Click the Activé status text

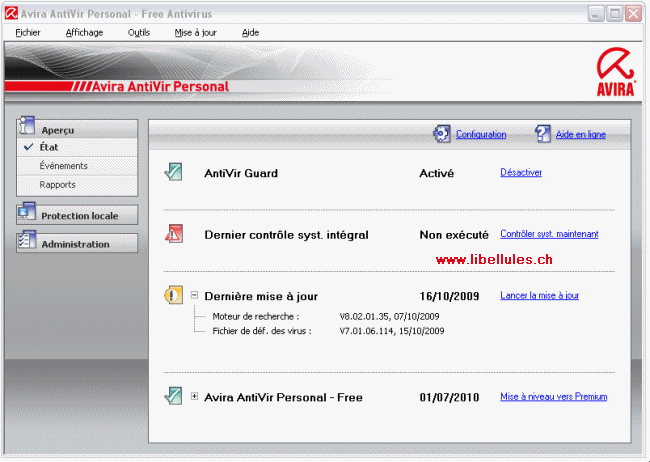point(437,173)
